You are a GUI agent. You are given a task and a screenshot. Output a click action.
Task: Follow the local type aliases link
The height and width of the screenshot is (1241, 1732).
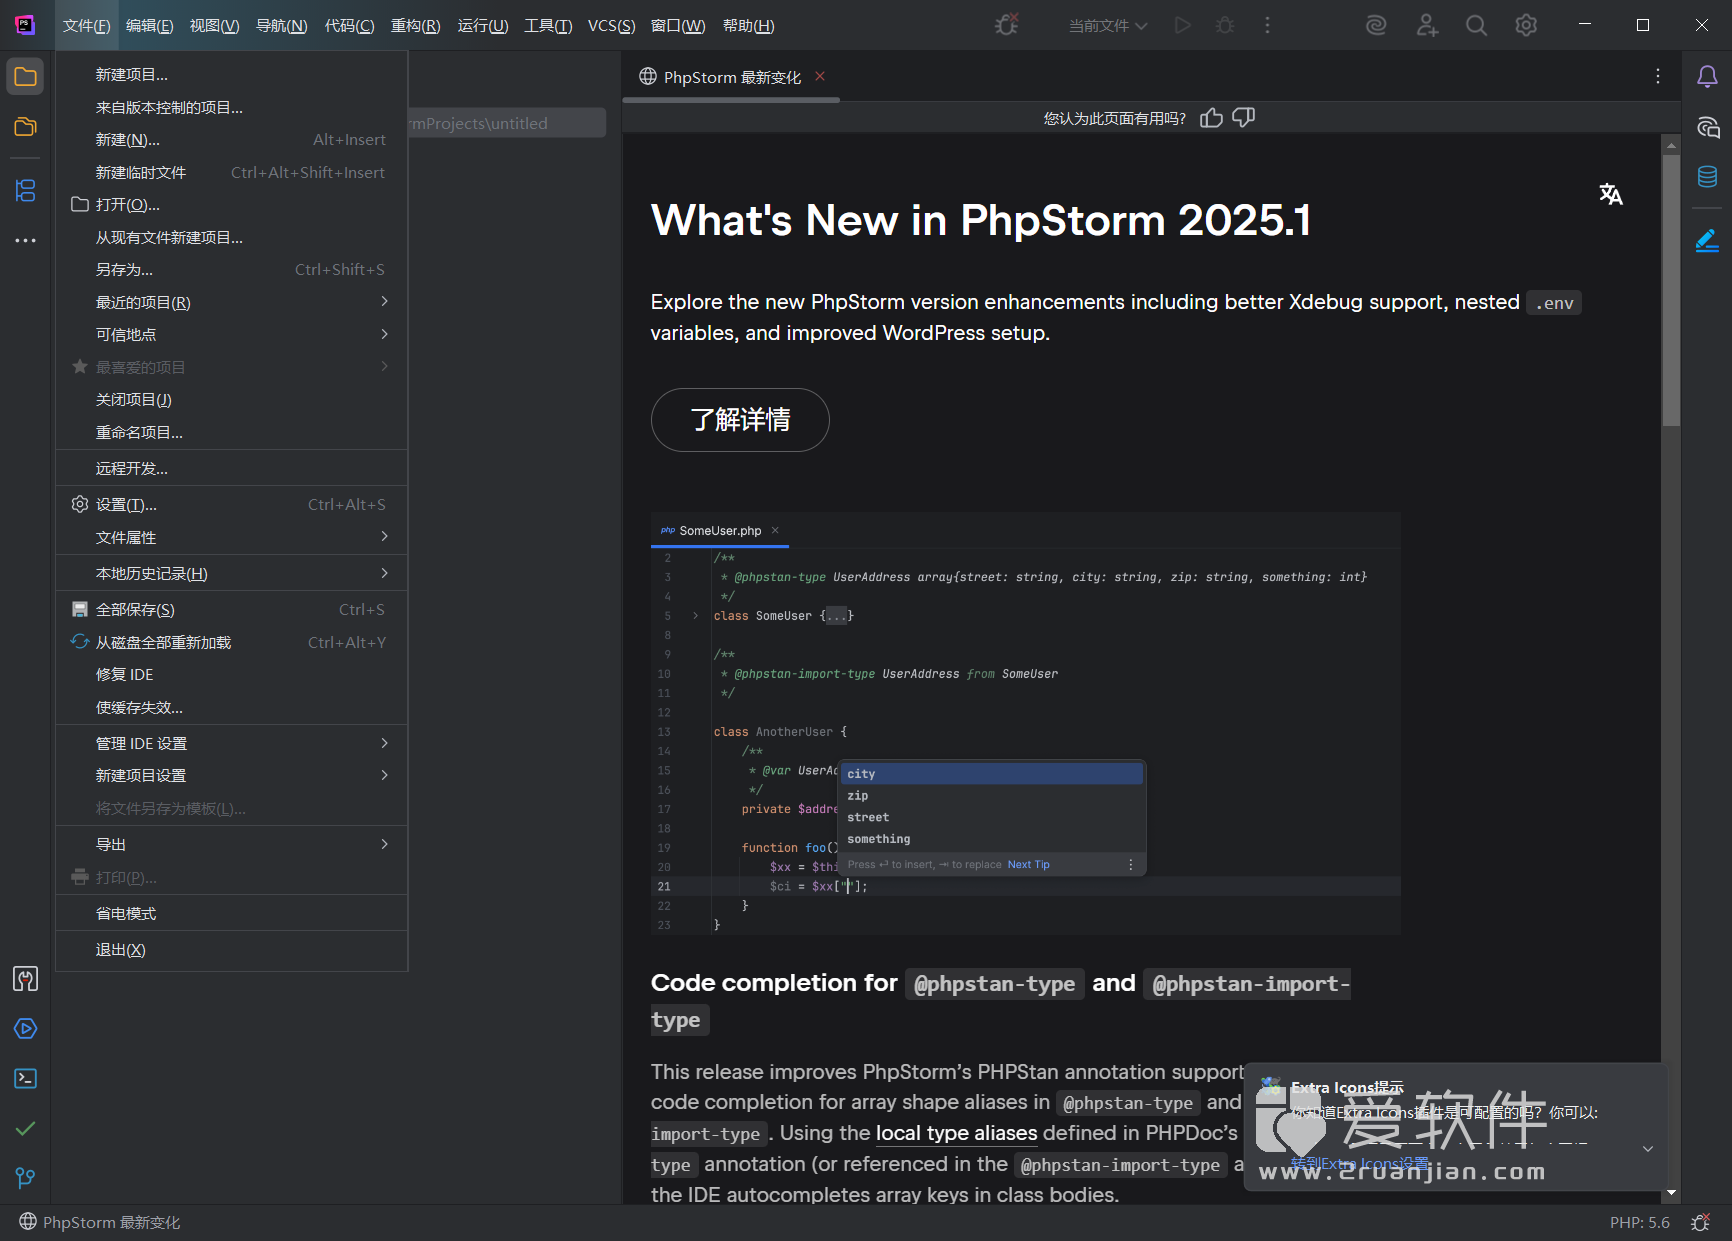(956, 1133)
